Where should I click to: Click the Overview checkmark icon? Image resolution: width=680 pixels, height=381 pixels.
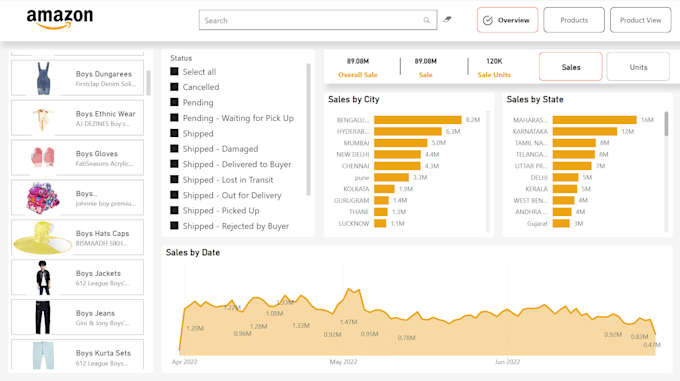pos(488,20)
